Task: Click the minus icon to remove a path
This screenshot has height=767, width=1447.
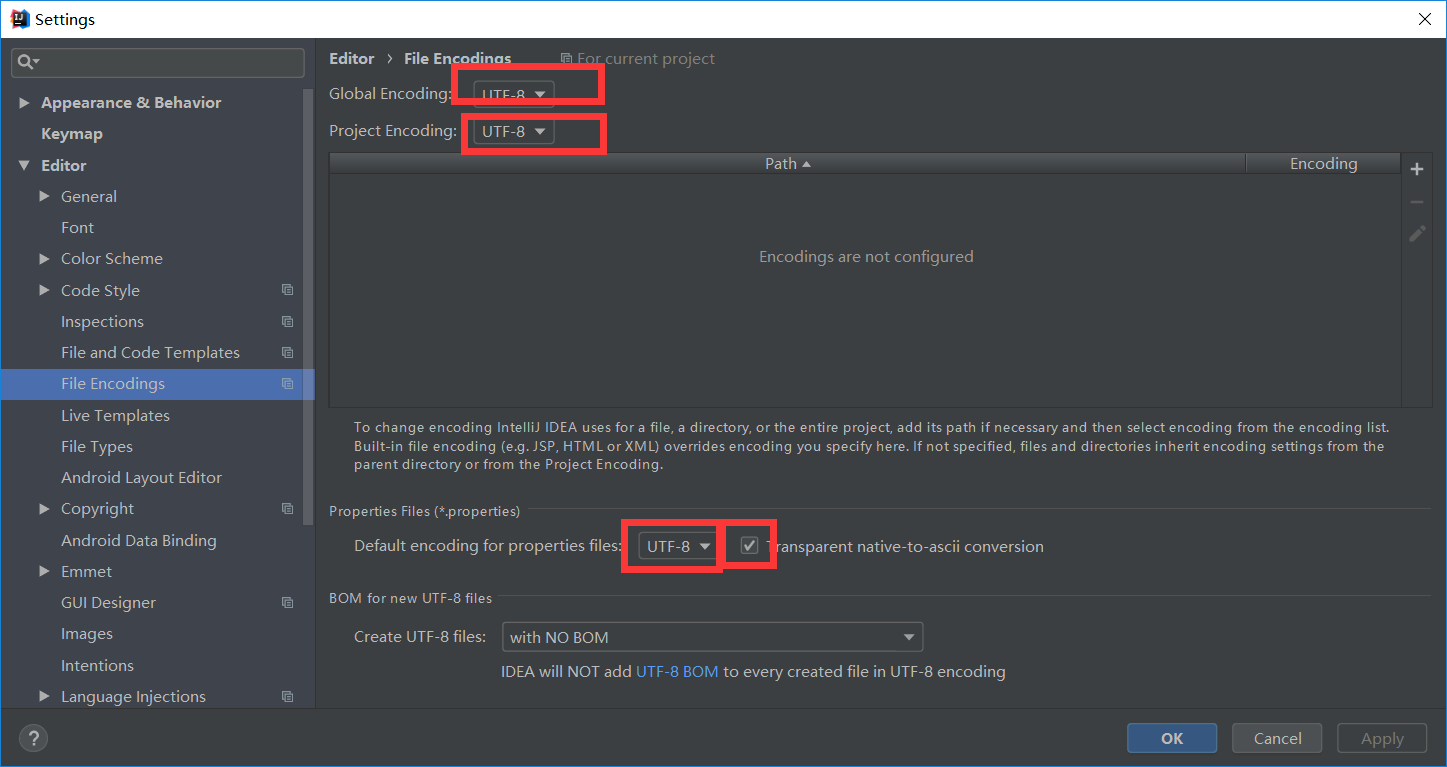Action: pyautogui.click(x=1417, y=202)
